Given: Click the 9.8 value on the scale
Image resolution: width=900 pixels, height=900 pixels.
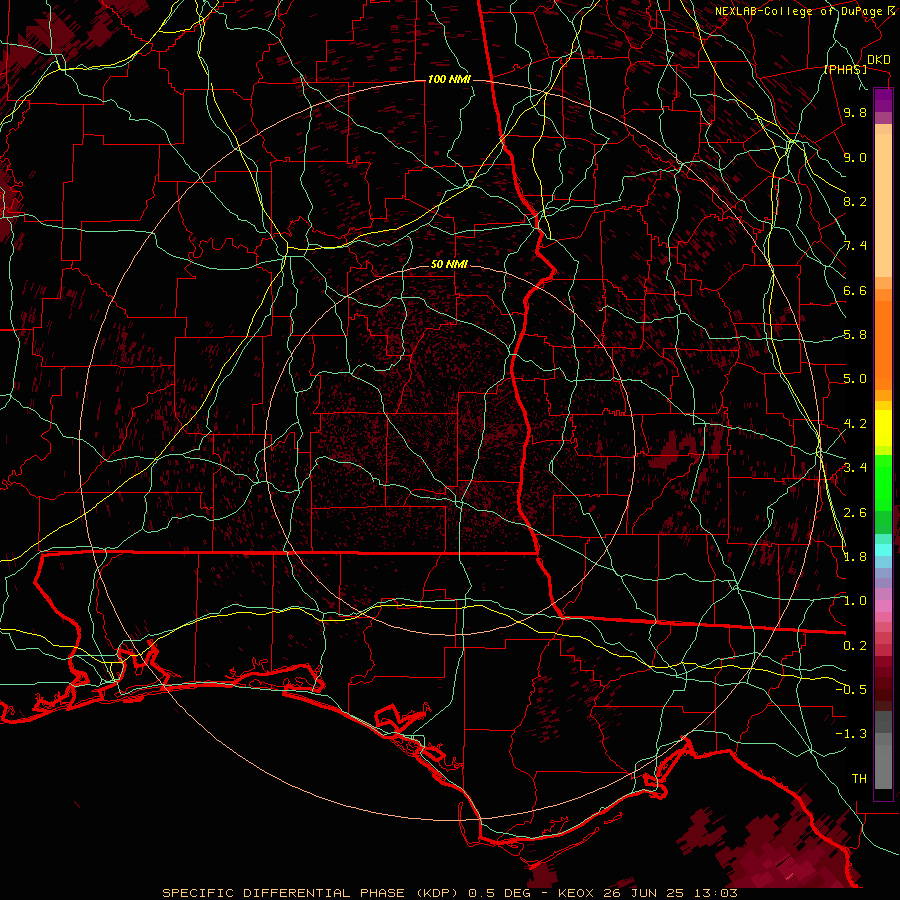Looking at the screenshot, I should pyautogui.click(x=855, y=113).
